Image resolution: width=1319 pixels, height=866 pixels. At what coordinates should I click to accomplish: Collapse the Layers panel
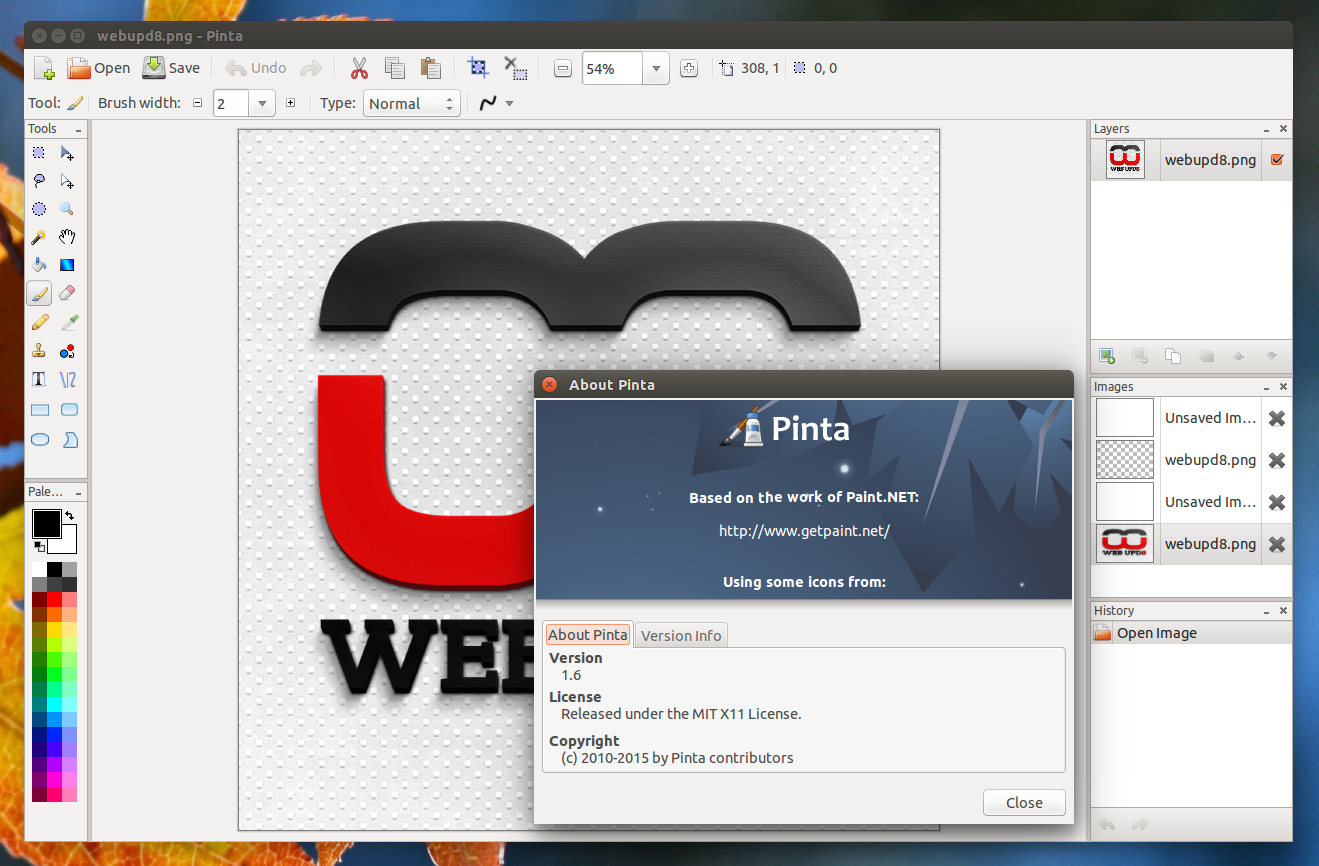[1267, 129]
